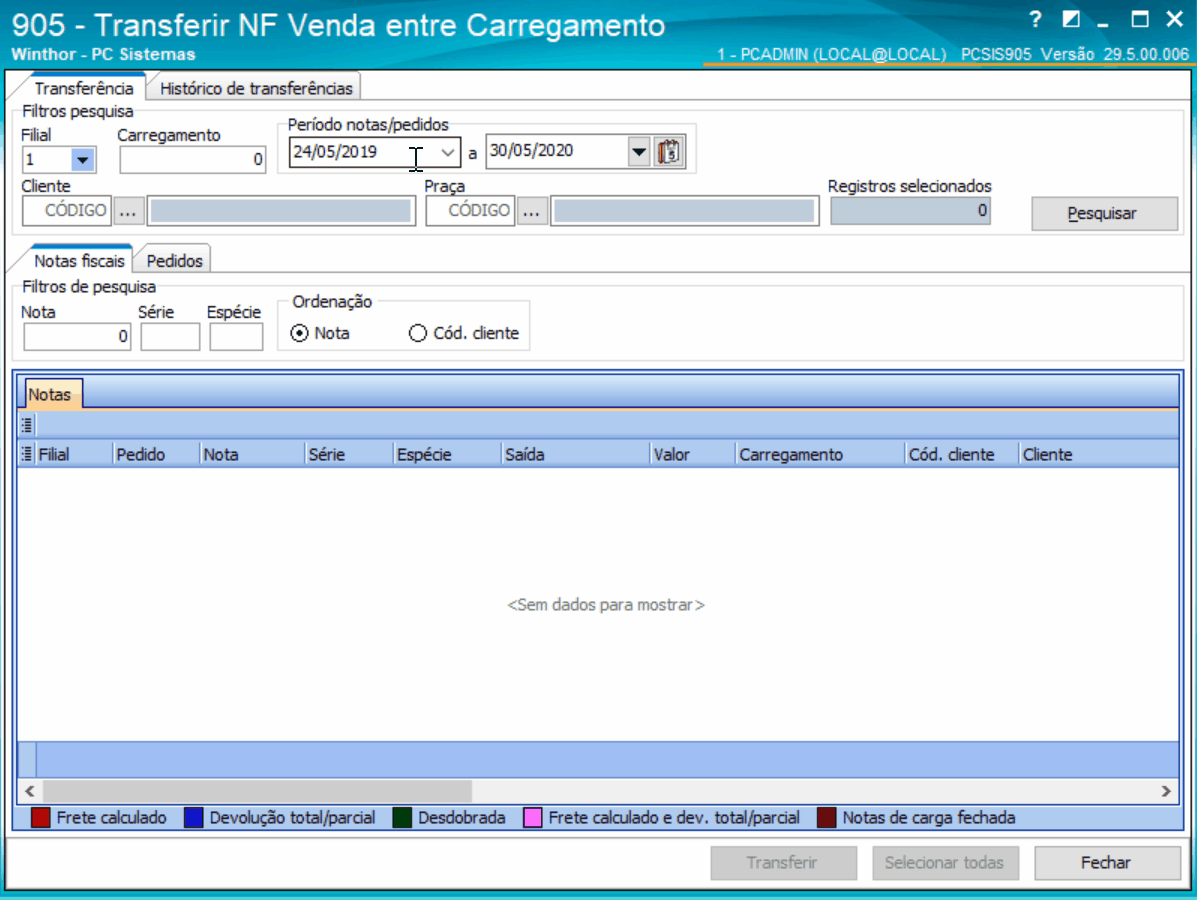Image resolution: width=1197 pixels, height=900 pixels.
Task: Click the Frete calculado red swatch
Action: (40, 818)
